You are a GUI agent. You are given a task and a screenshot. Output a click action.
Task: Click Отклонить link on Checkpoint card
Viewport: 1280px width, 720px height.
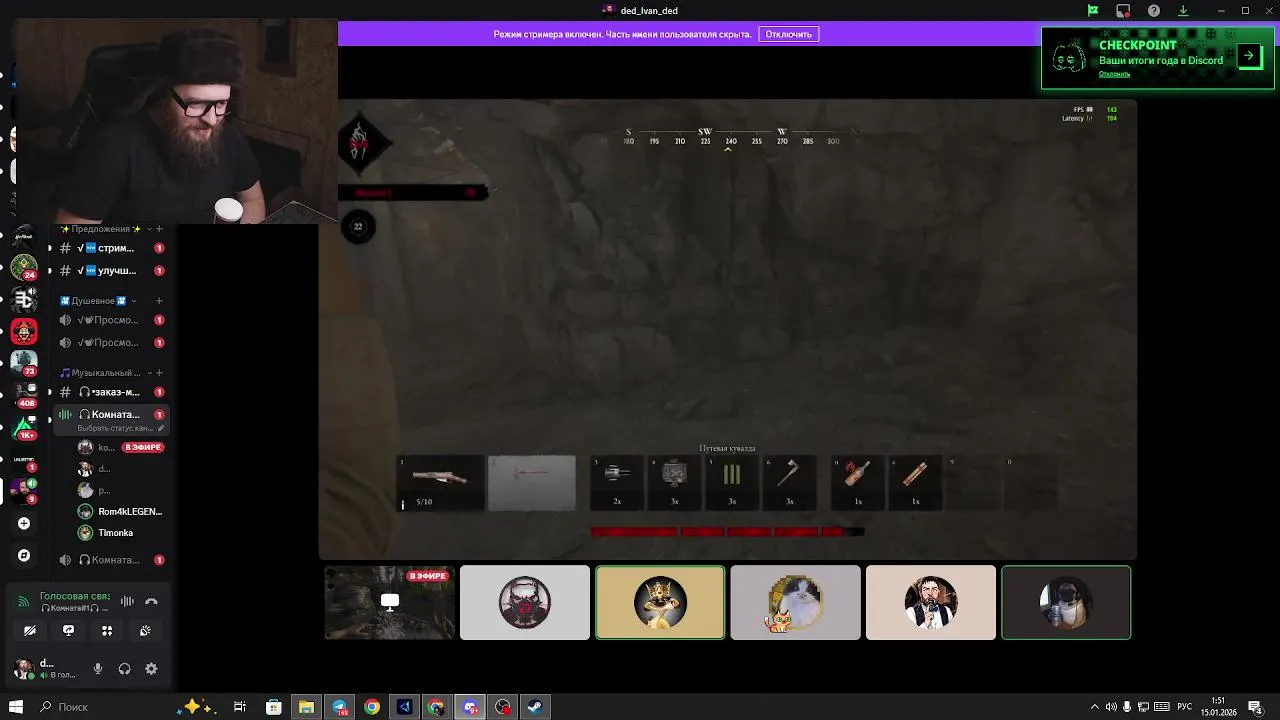tap(1114, 74)
